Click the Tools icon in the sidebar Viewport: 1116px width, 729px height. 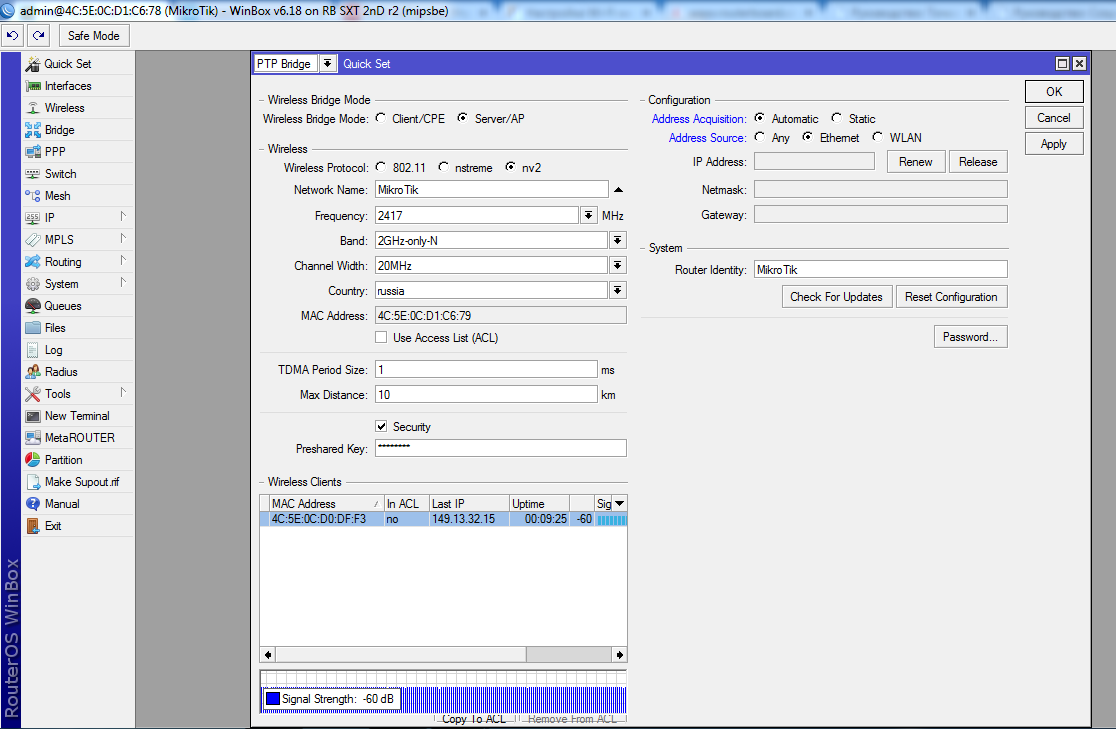pyautogui.click(x=33, y=394)
